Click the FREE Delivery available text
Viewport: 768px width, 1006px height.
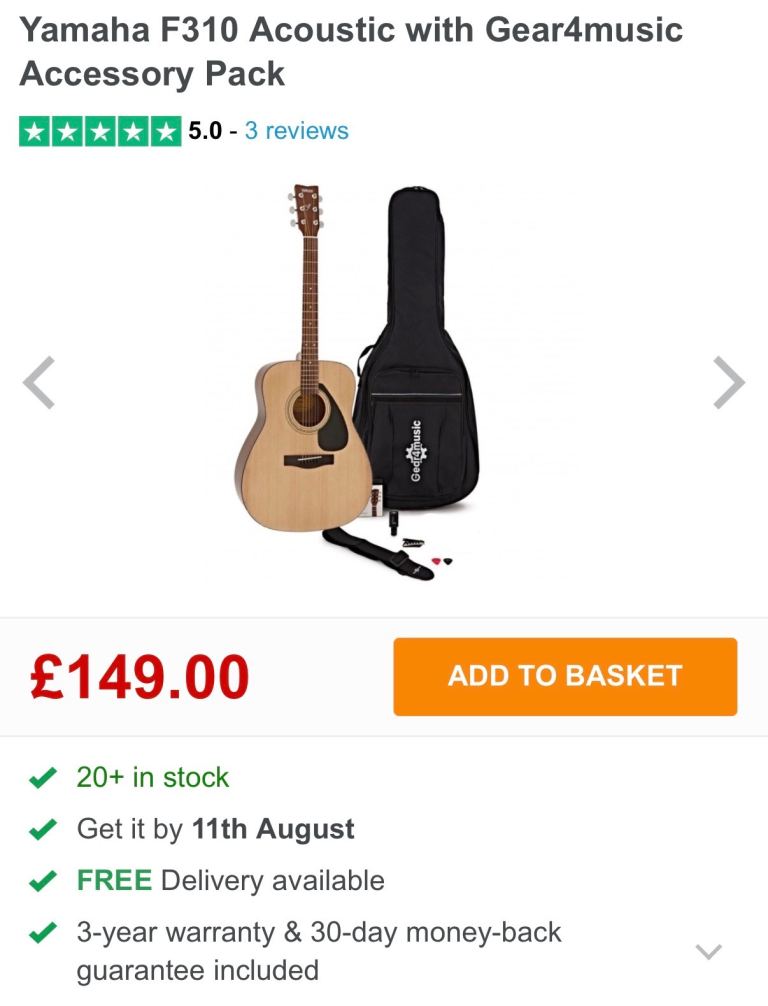pos(231,880)
